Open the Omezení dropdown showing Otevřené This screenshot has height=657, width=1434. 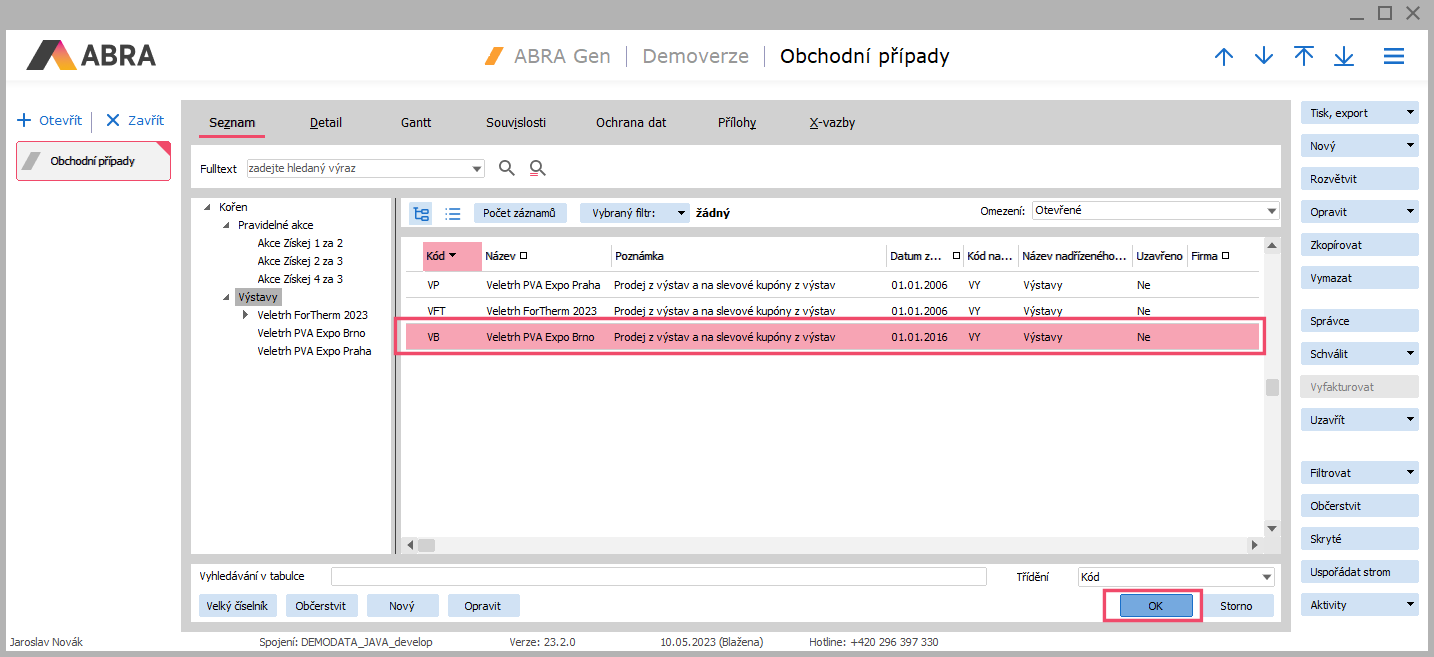(1155, 211)
